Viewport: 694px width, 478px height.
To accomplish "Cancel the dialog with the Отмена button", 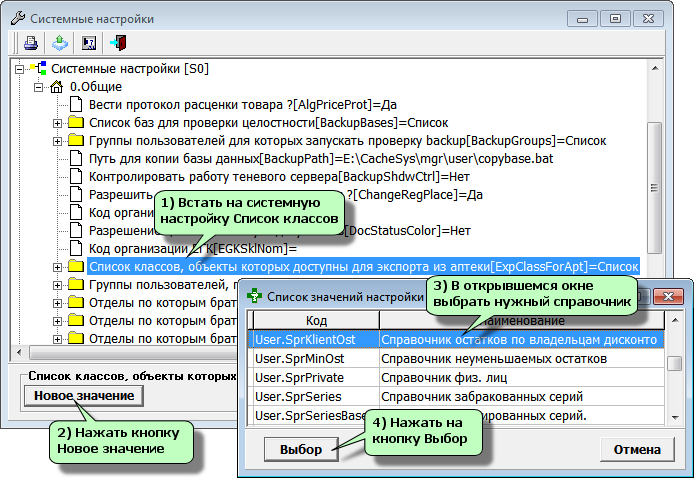I will coord(631,449).
